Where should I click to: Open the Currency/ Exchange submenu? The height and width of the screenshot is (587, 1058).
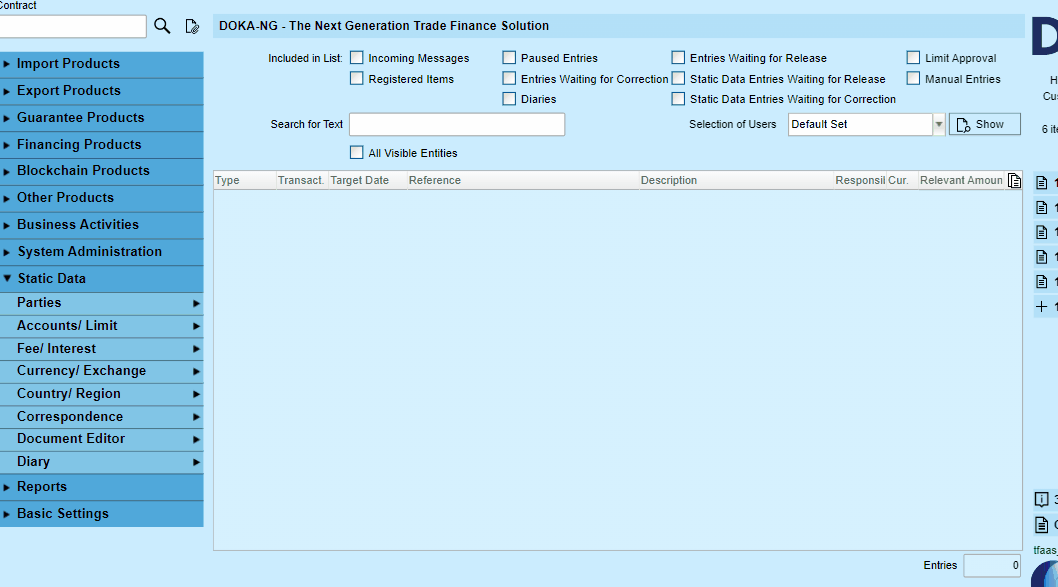(x=101, y=372)
